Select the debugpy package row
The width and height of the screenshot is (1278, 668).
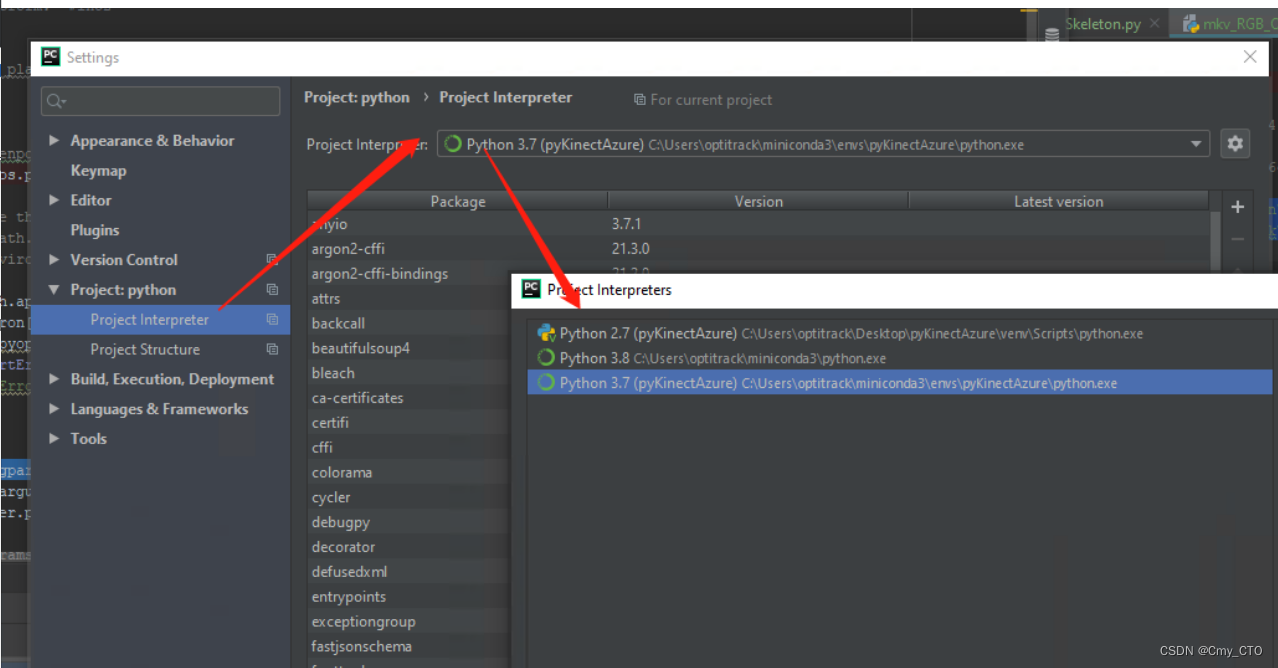409,522
